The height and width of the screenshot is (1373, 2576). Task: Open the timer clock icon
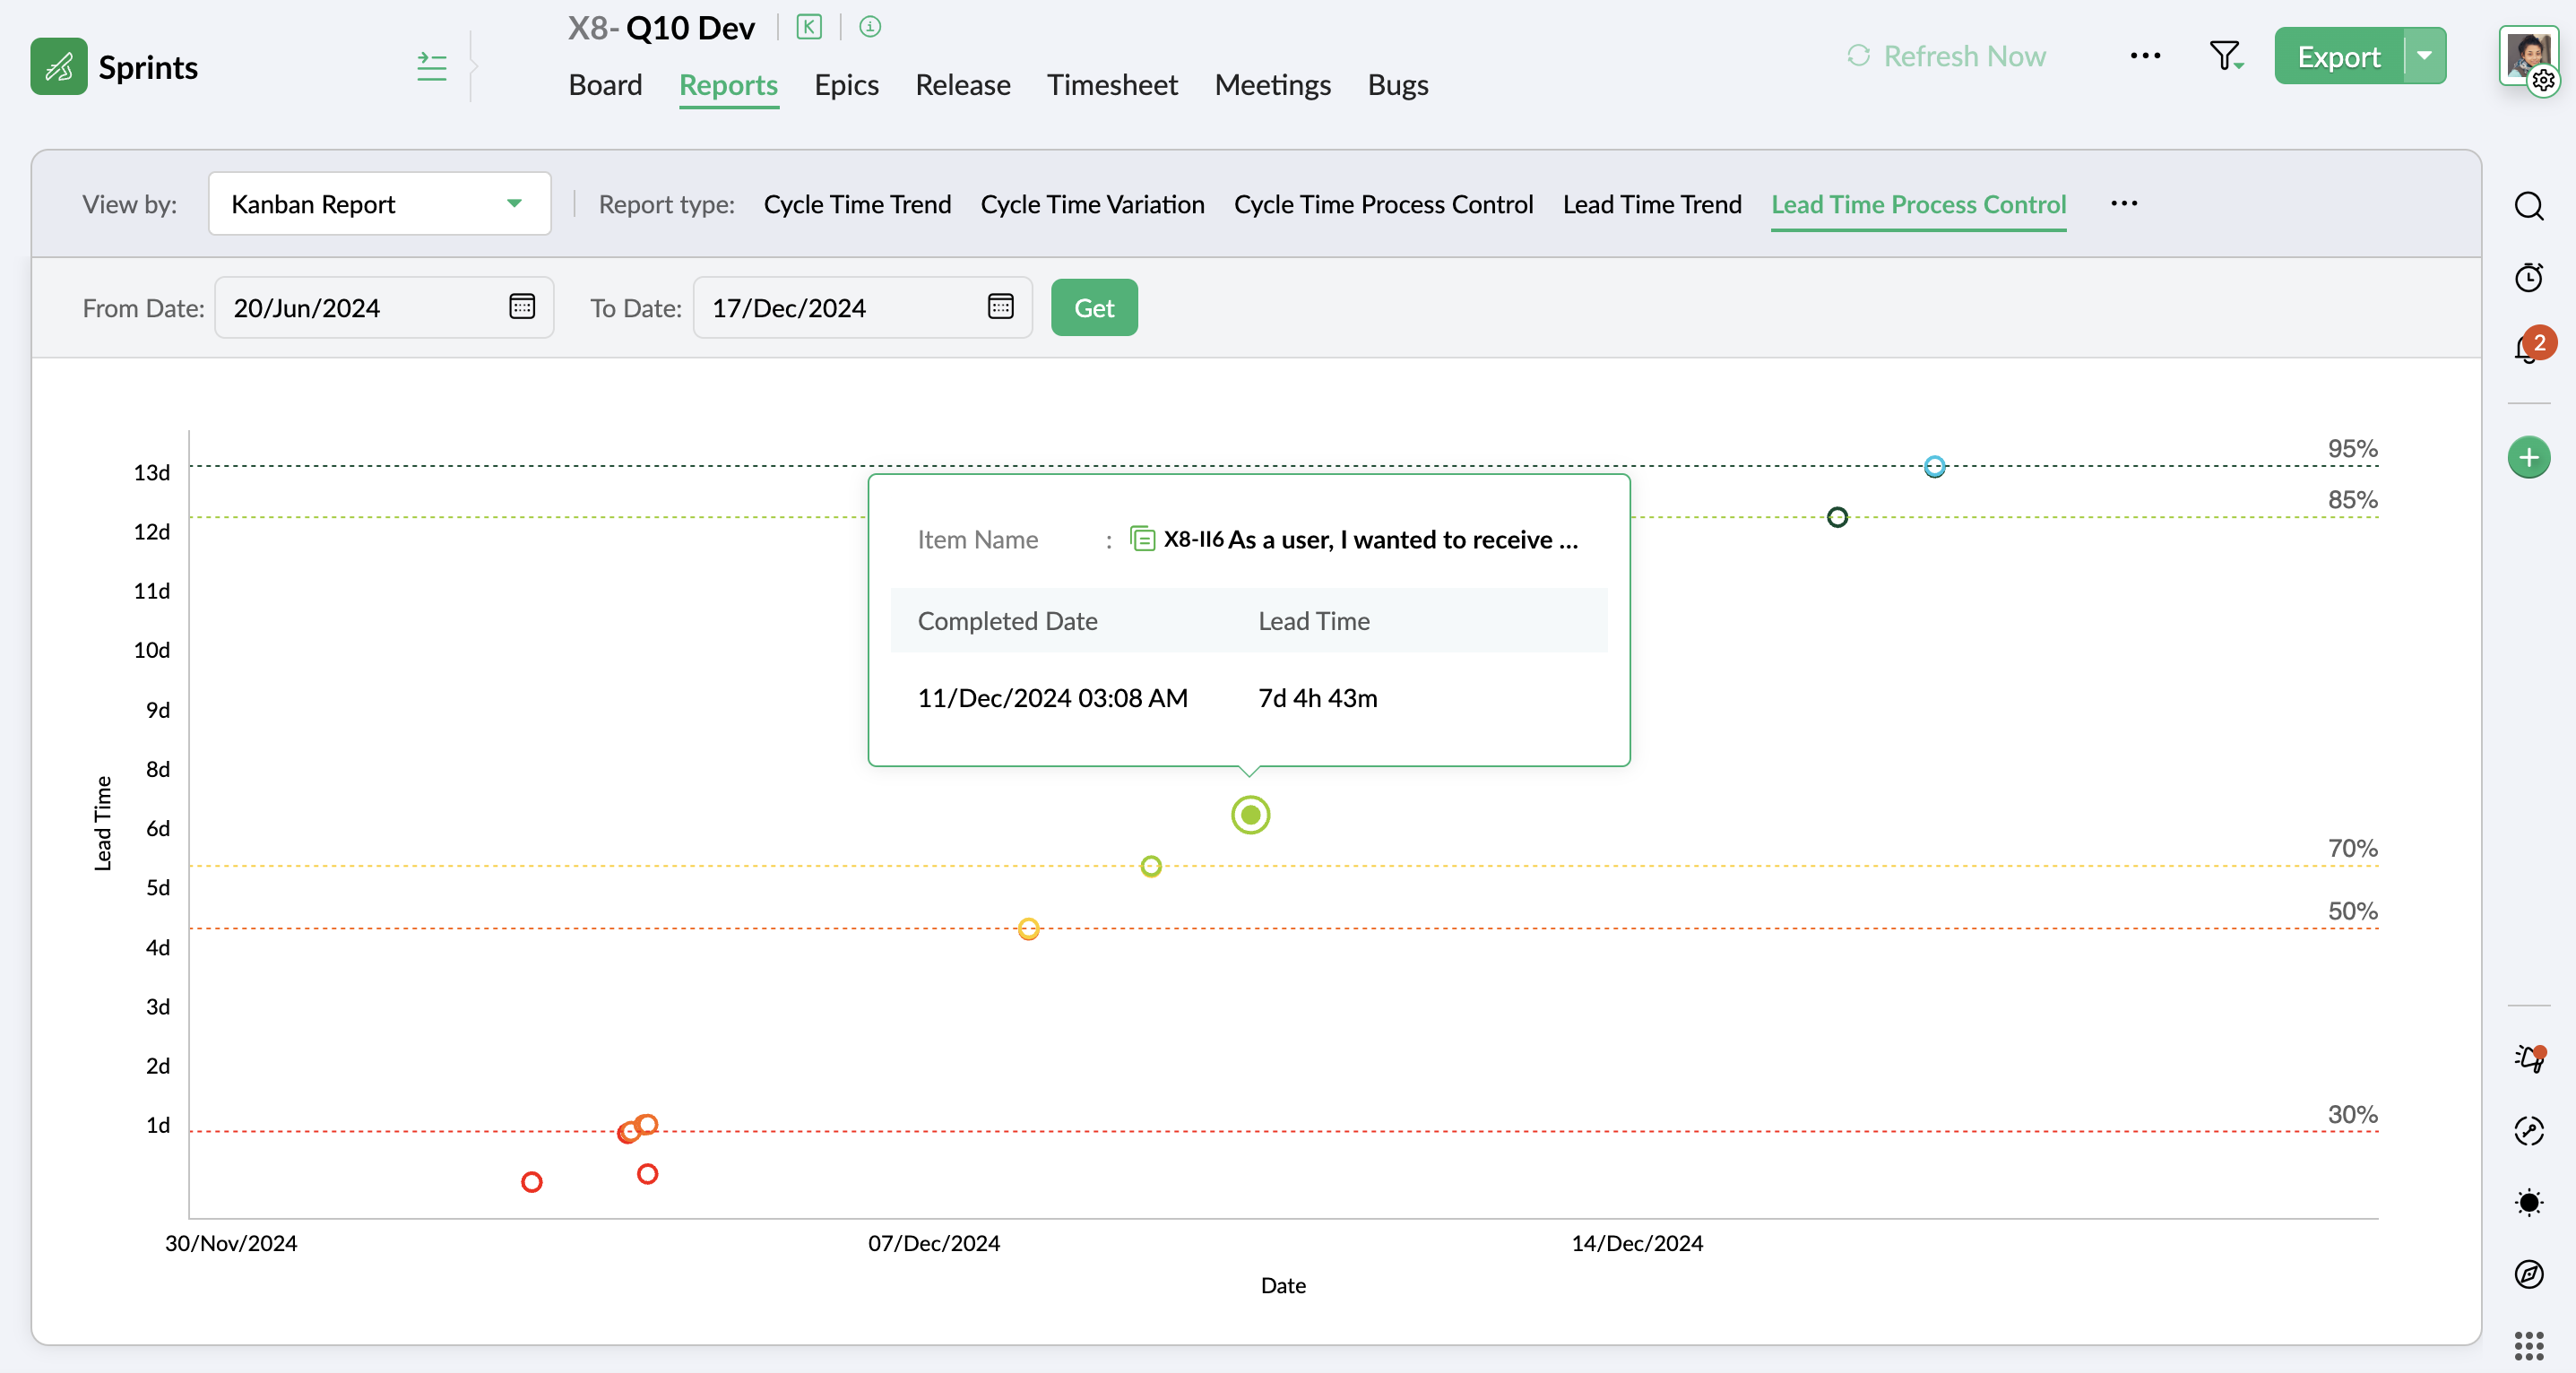[x=2528, y=277]
